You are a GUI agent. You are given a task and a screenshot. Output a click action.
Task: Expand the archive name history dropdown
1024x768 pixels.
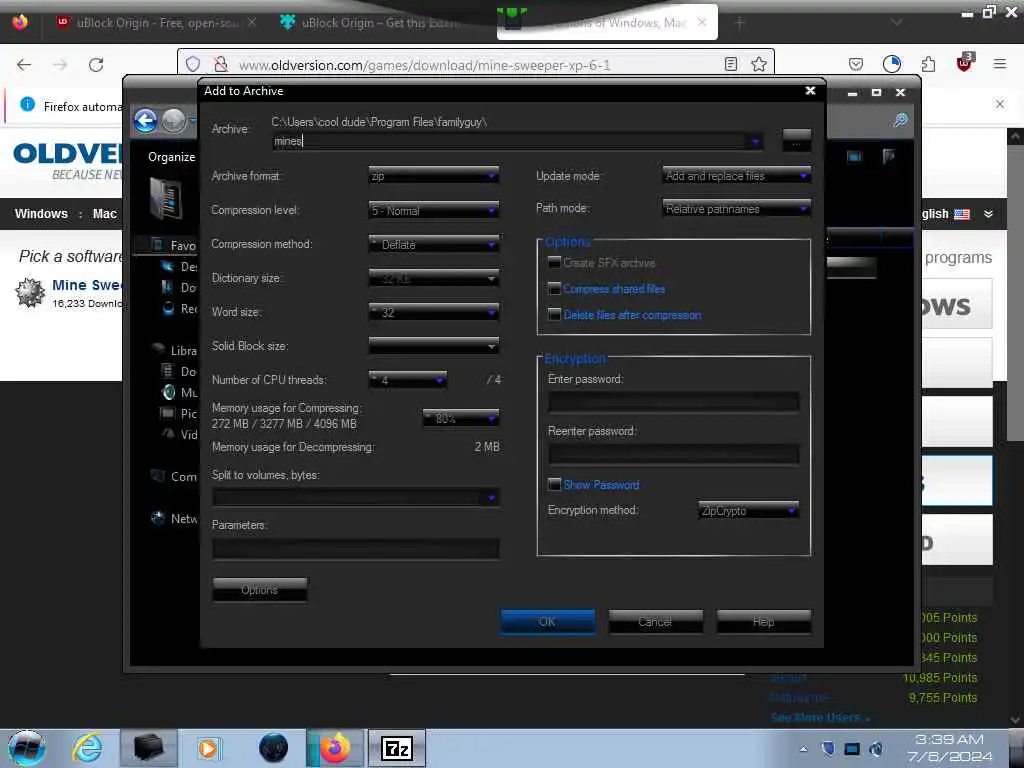(x=755, y=141)
